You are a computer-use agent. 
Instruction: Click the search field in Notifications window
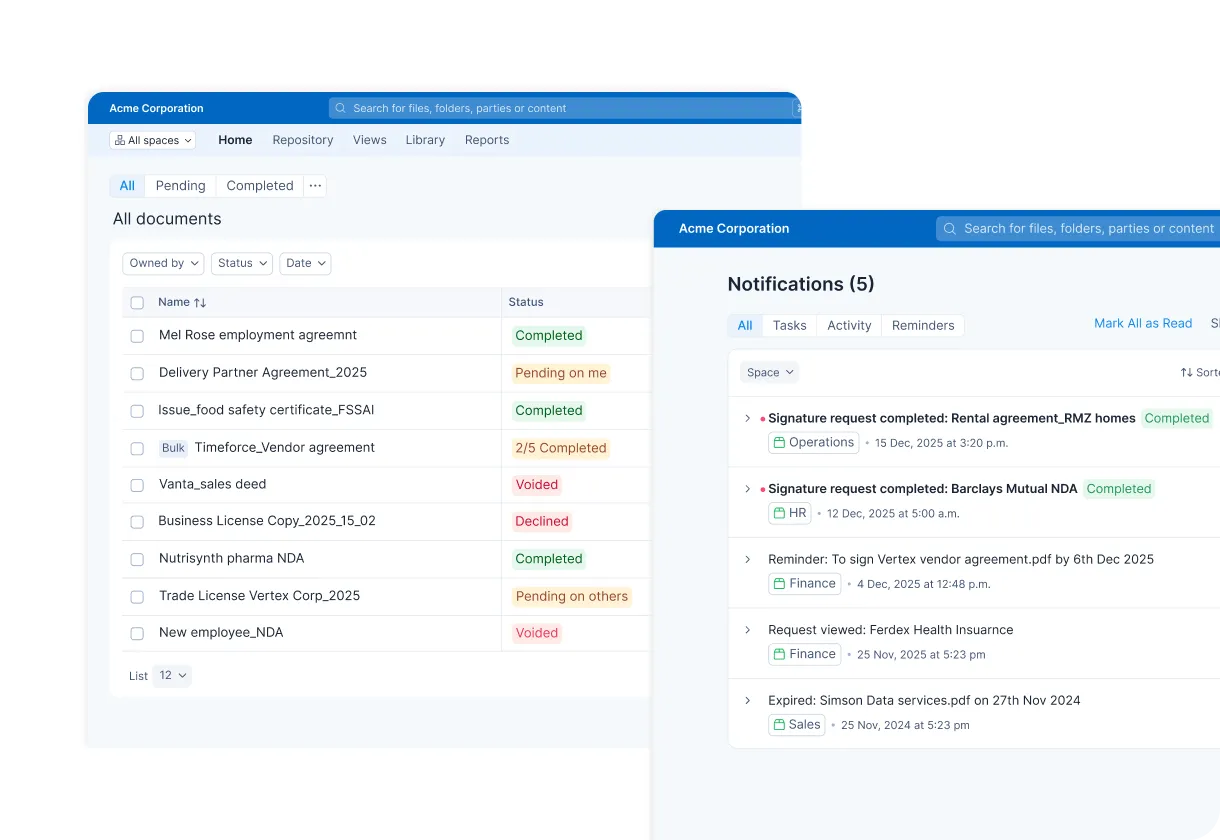(1078, 229)
